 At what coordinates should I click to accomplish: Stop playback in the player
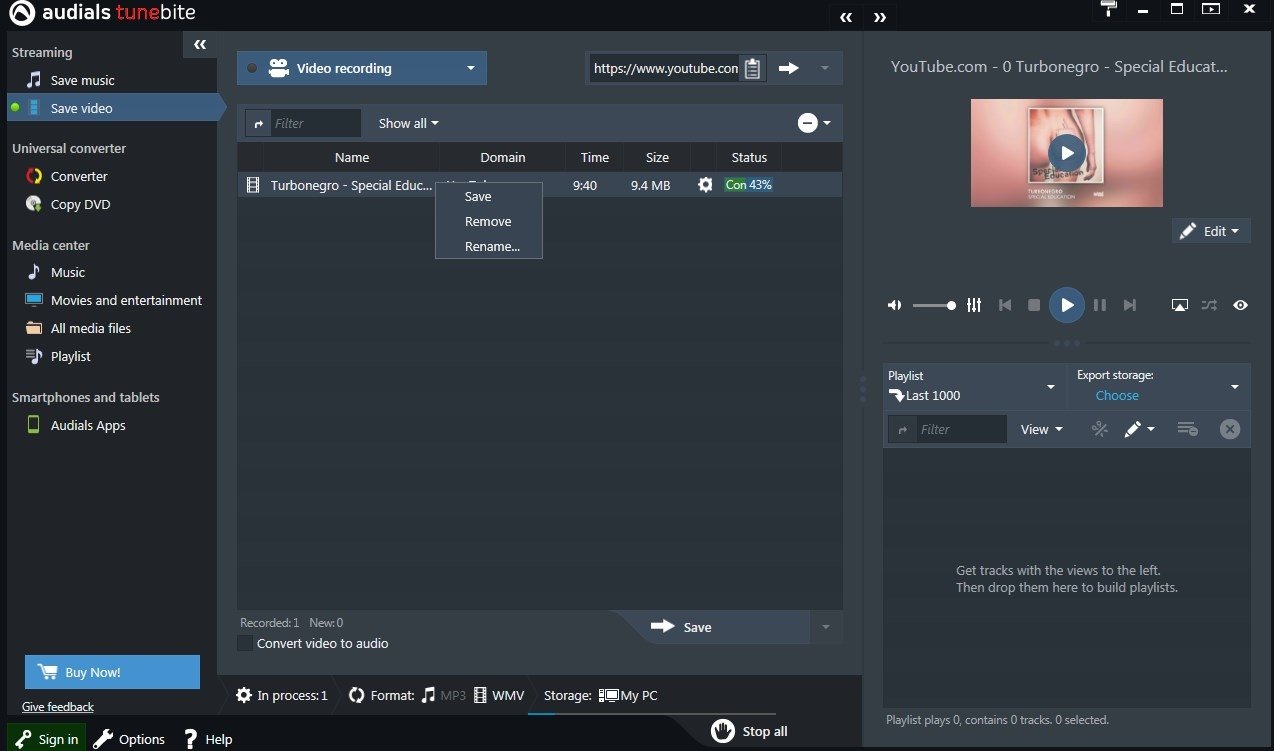[1034, 305]
